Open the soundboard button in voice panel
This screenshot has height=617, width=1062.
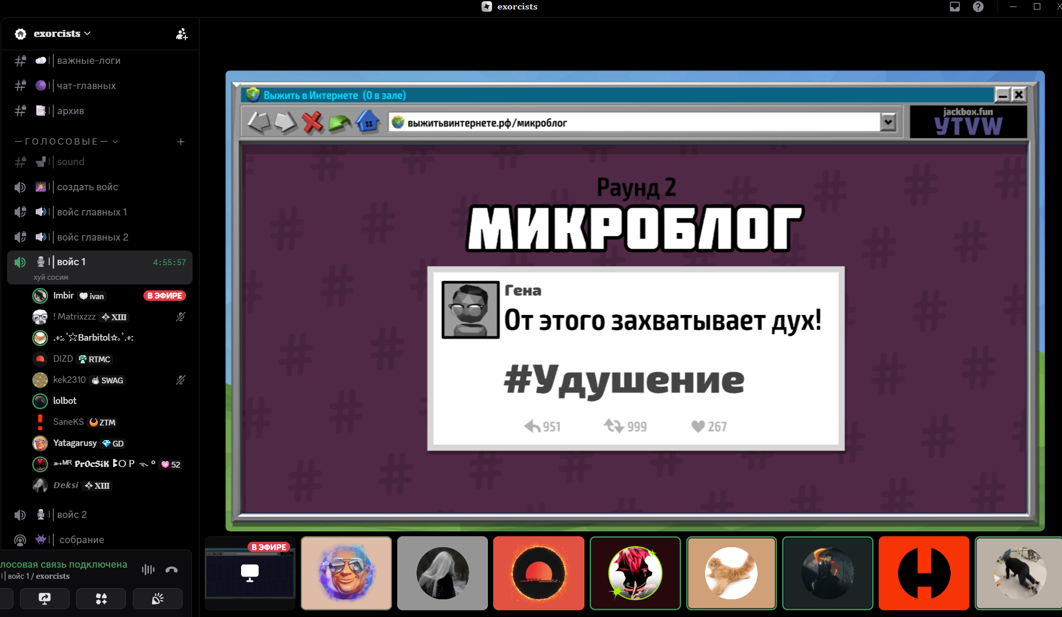click(x=157, y=599)
